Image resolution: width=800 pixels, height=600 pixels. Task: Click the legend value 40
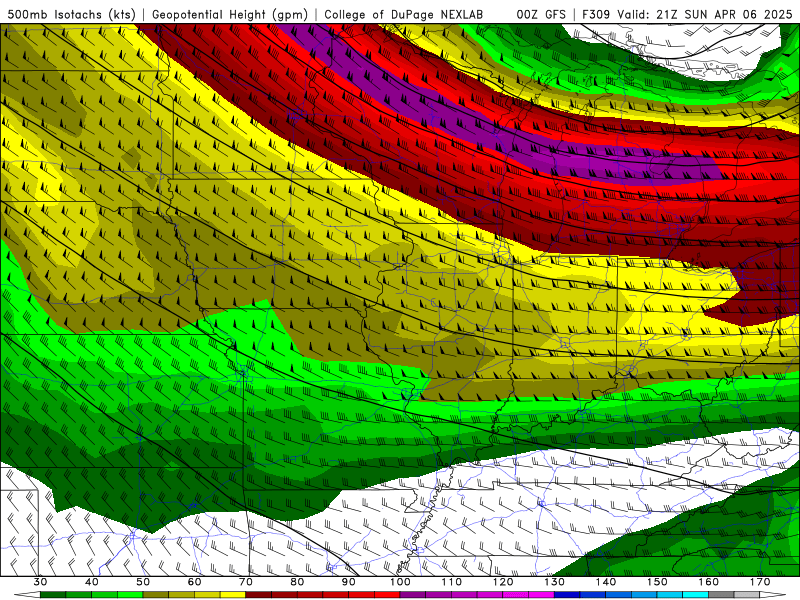pyautogui.click(x=92, y=582)
